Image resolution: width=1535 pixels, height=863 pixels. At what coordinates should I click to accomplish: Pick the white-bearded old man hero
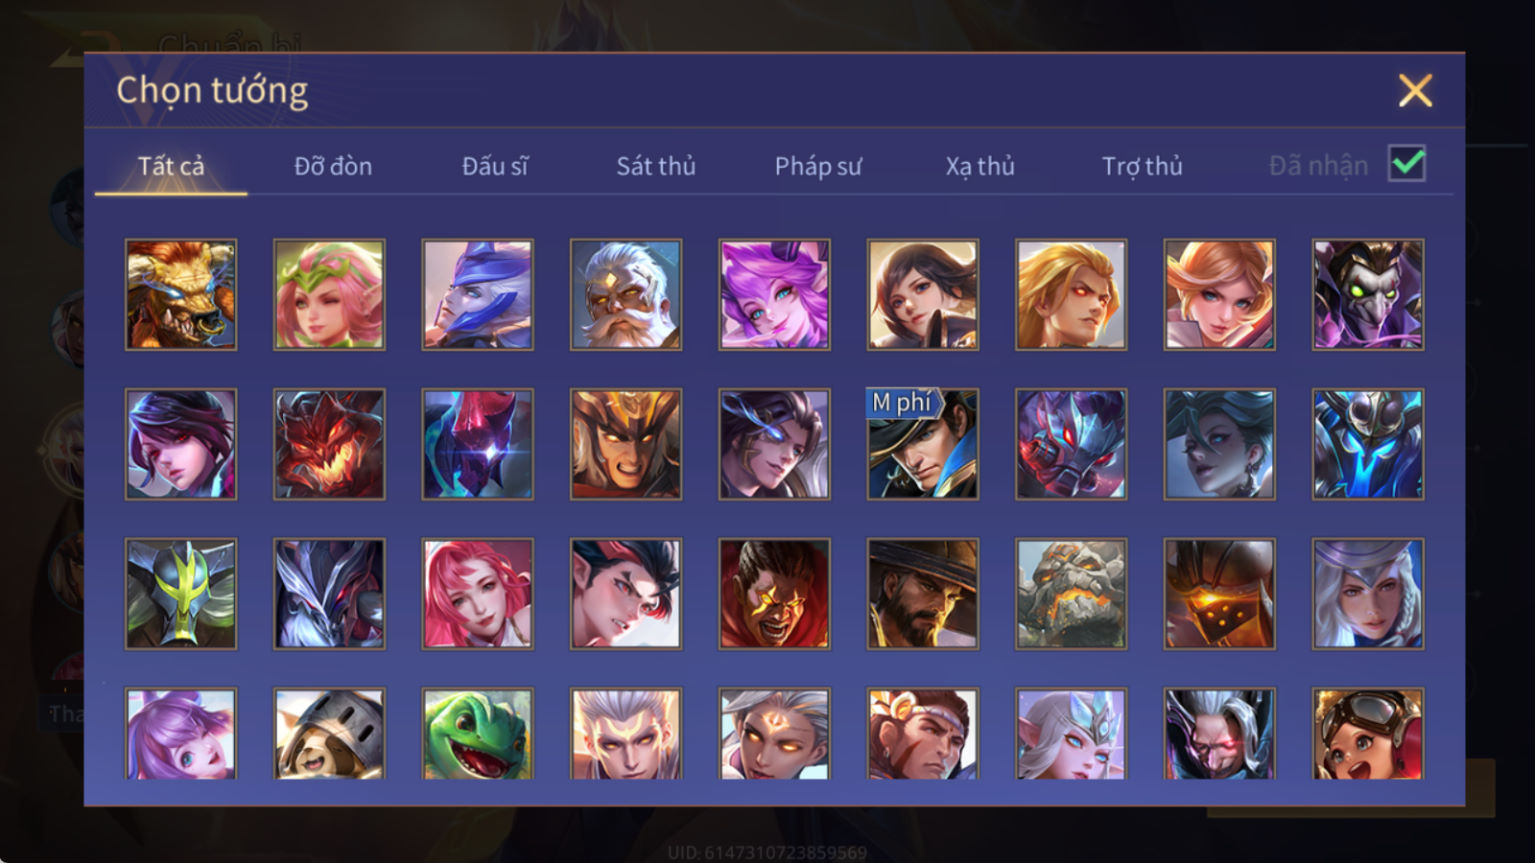coord(626,294)
